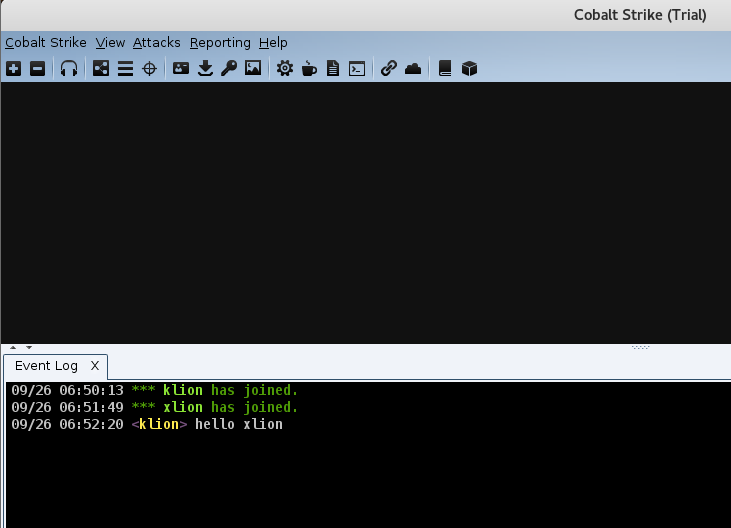
Task: Click the document Office macro icon
Action: coord(333,69)
